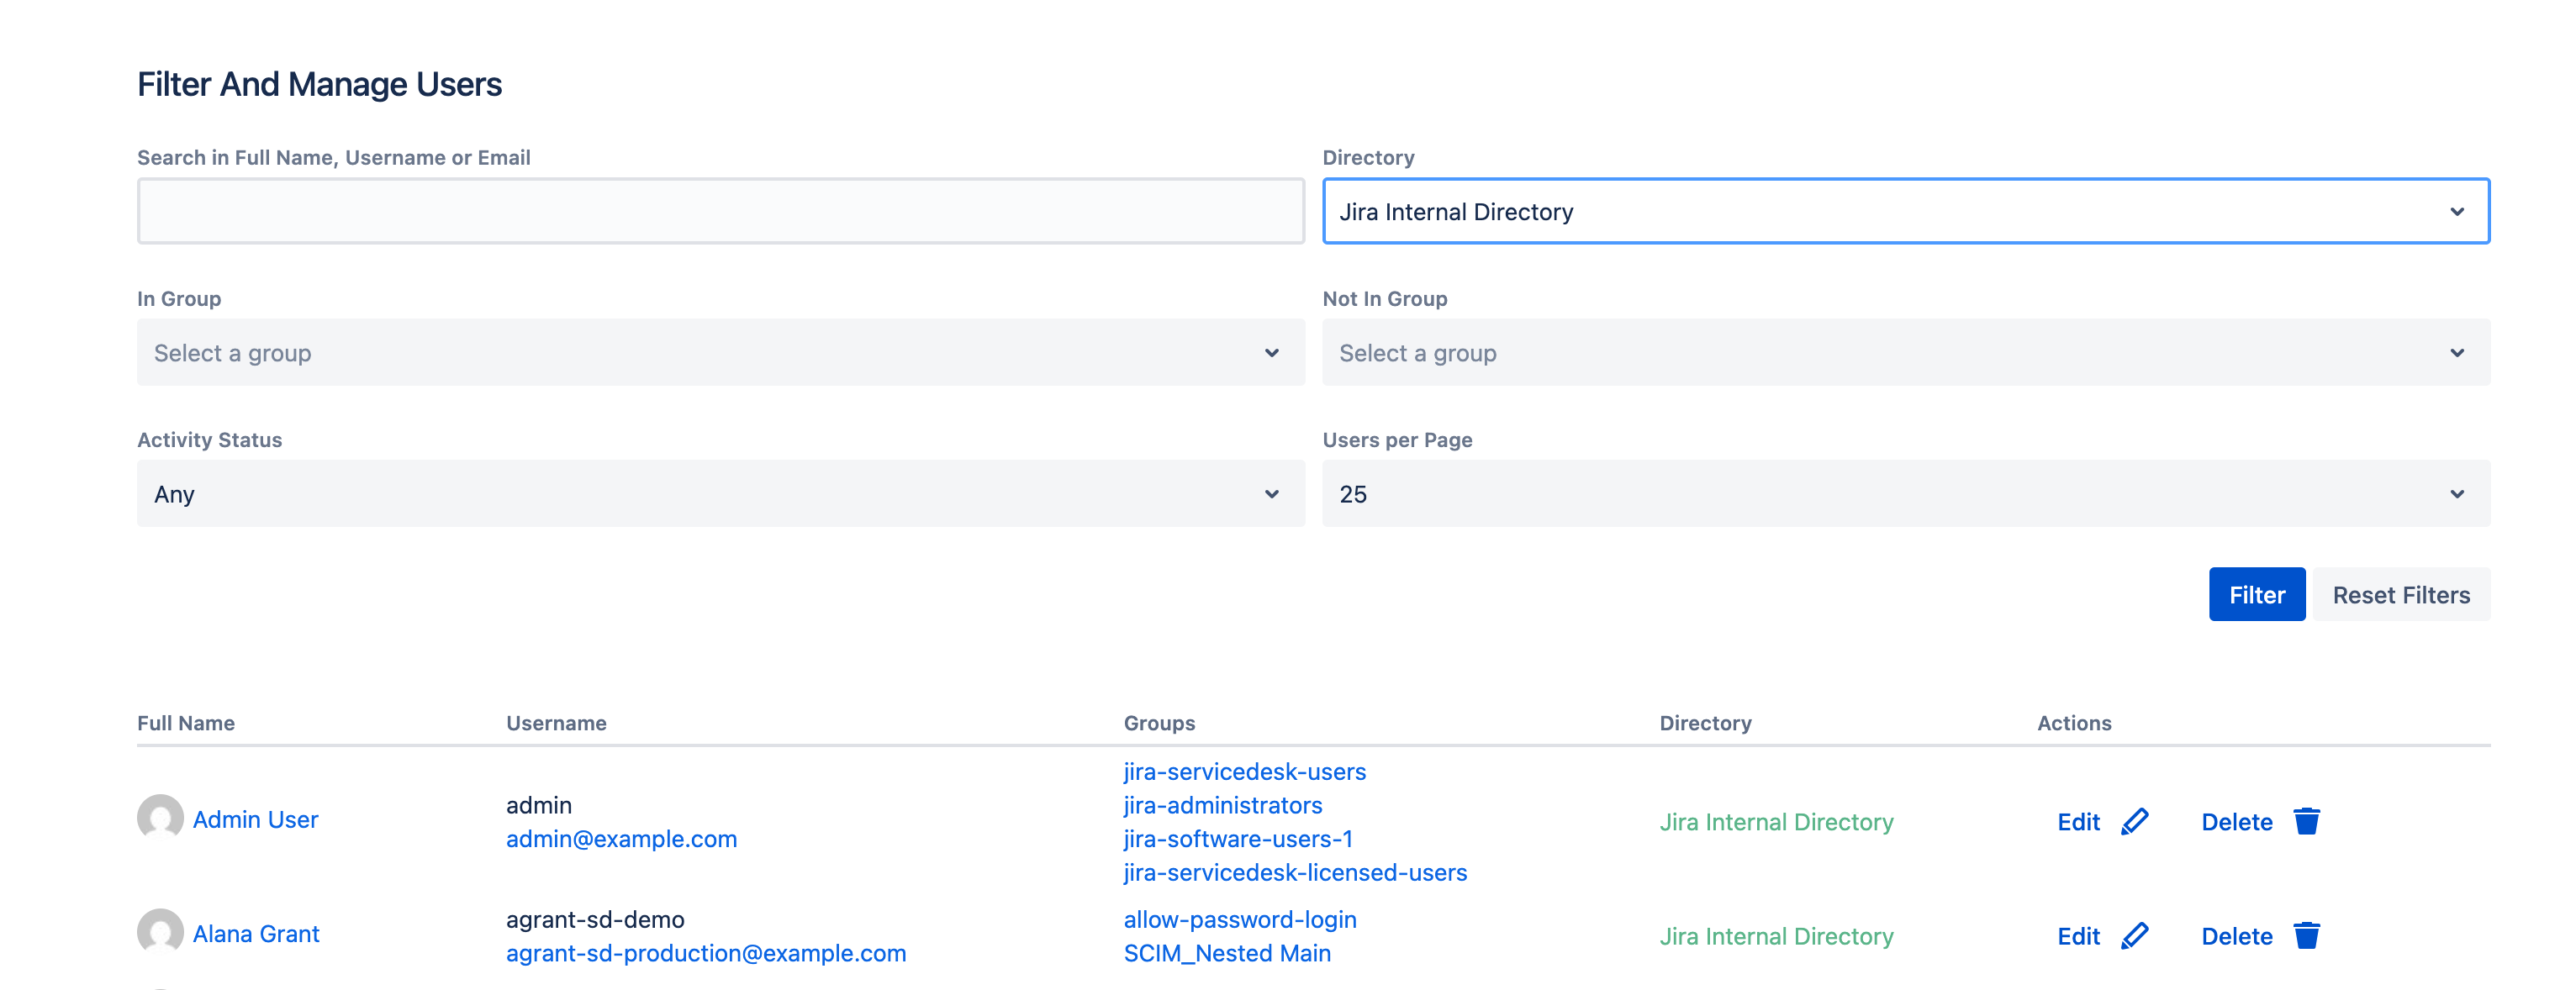Click the Actions column header
This screenshot has height=990, width=2576.
tap(2074, 722)
